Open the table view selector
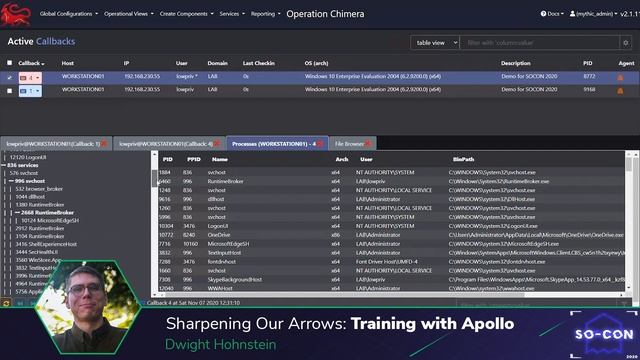Viewport: 640px width, 360px height. [x=435, y=42]
